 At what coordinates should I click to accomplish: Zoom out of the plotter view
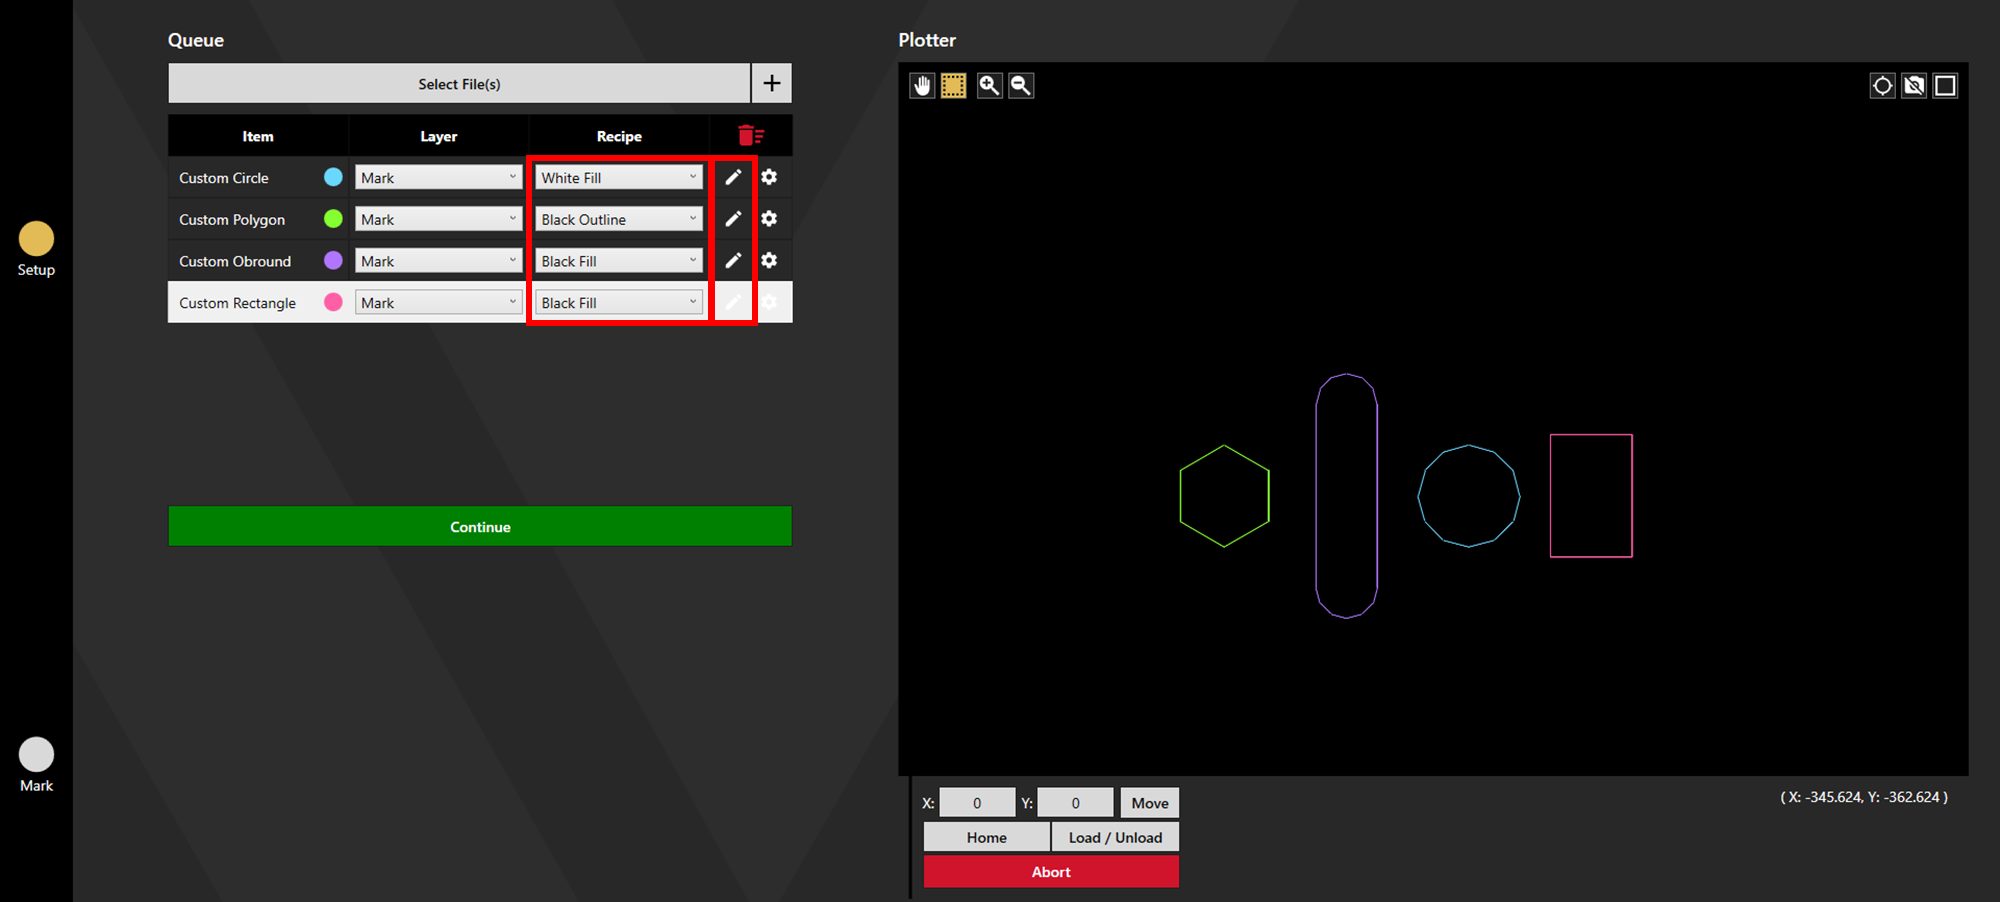click(1021, 86)
